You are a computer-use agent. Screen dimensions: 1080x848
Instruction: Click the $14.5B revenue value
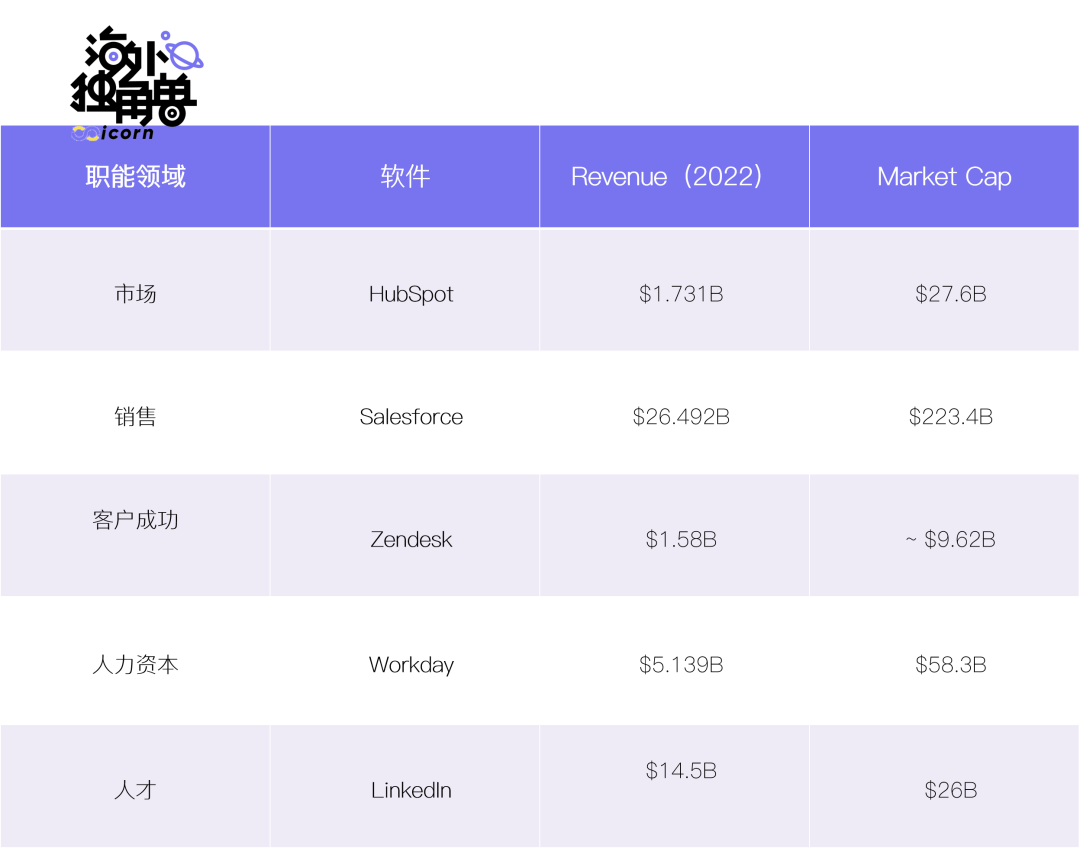(681, 771)
